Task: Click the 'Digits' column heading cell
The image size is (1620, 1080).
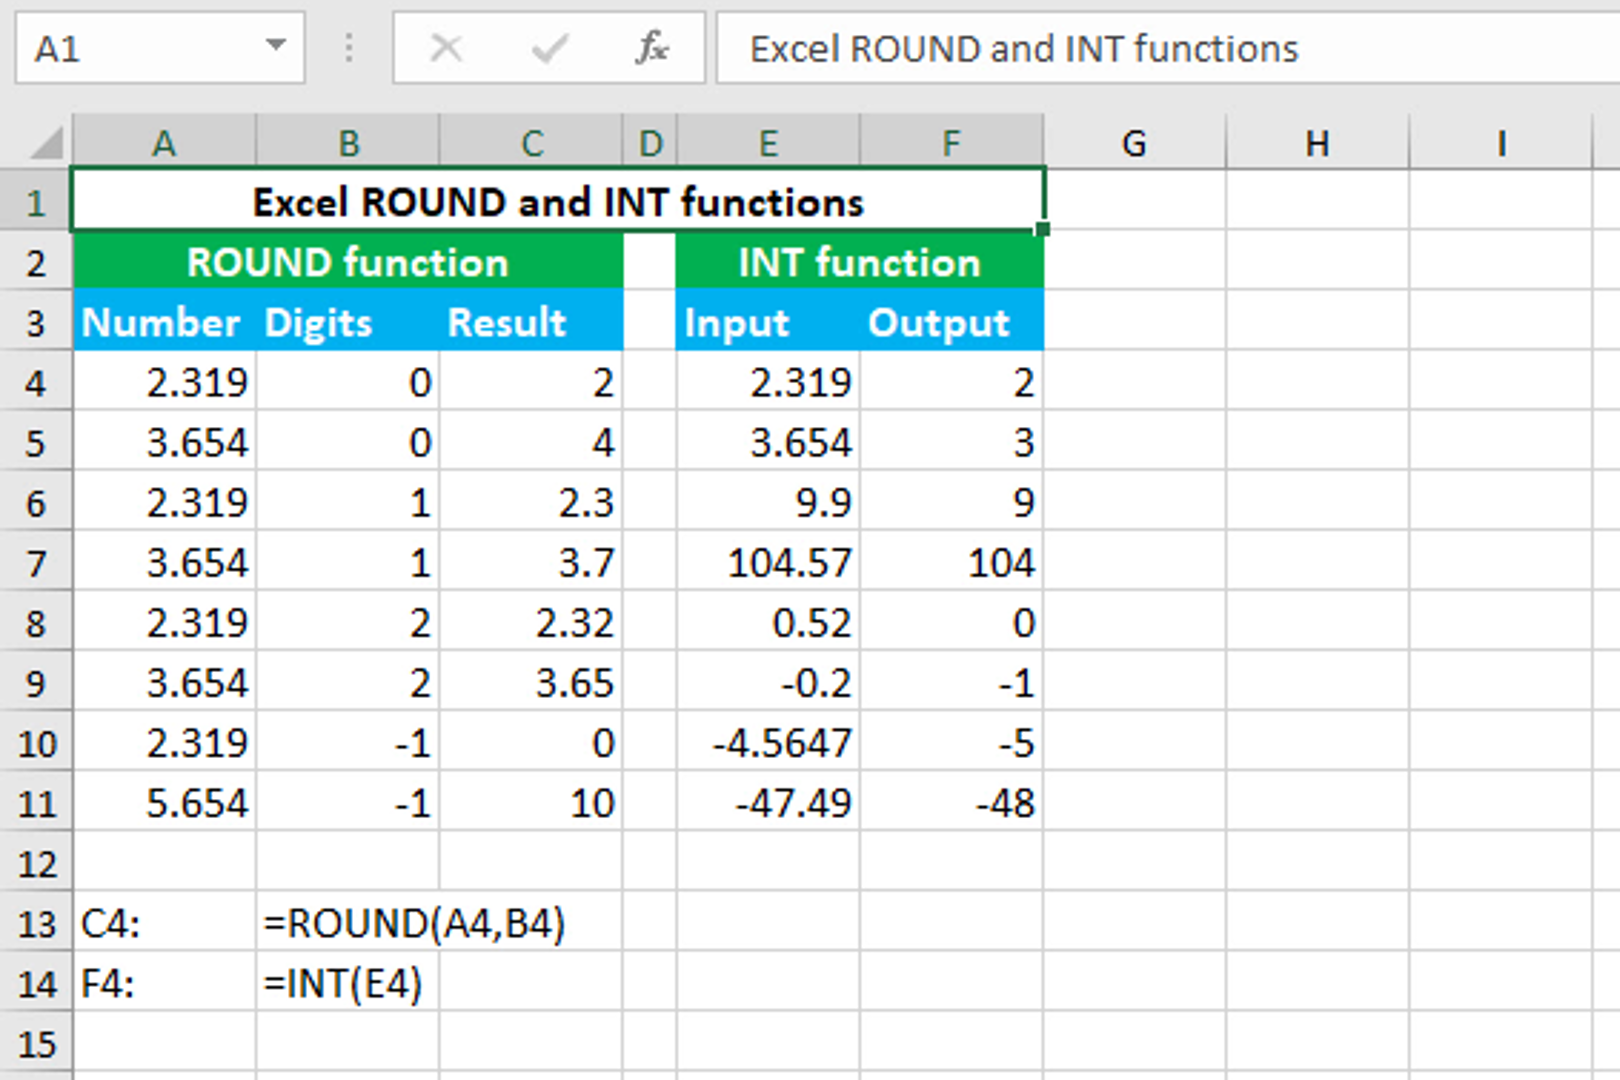Action: (348, 322)
